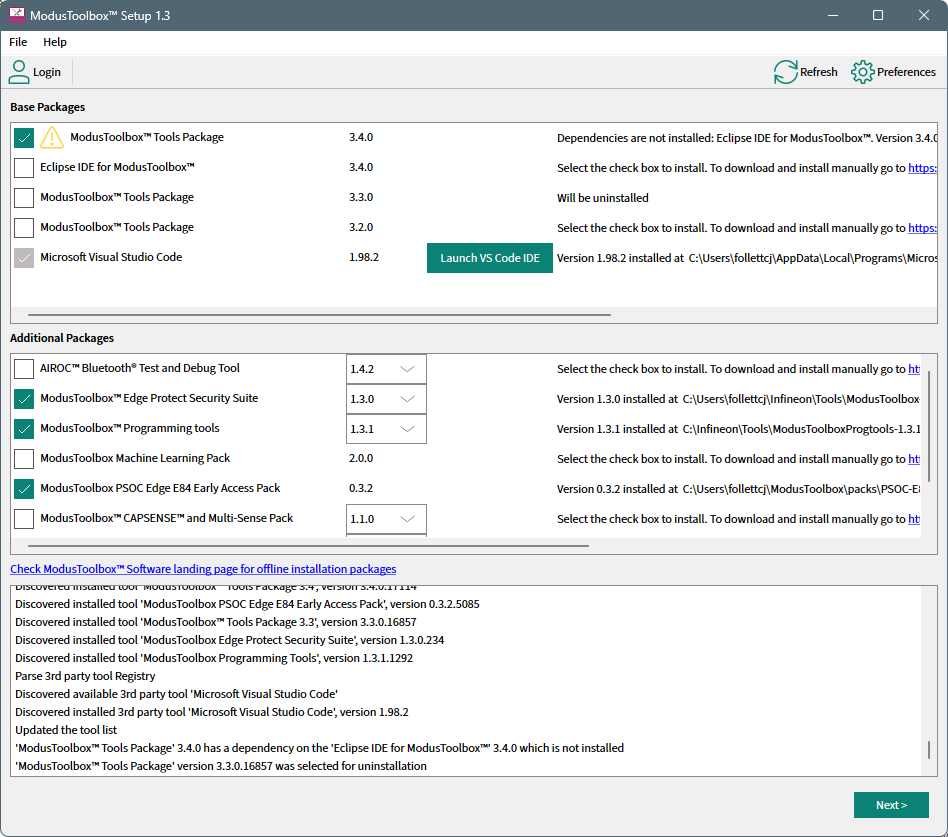The image size is (948, 837).
Task: Click the yellow warning triangle icon
Action: (x=52, y=137)
